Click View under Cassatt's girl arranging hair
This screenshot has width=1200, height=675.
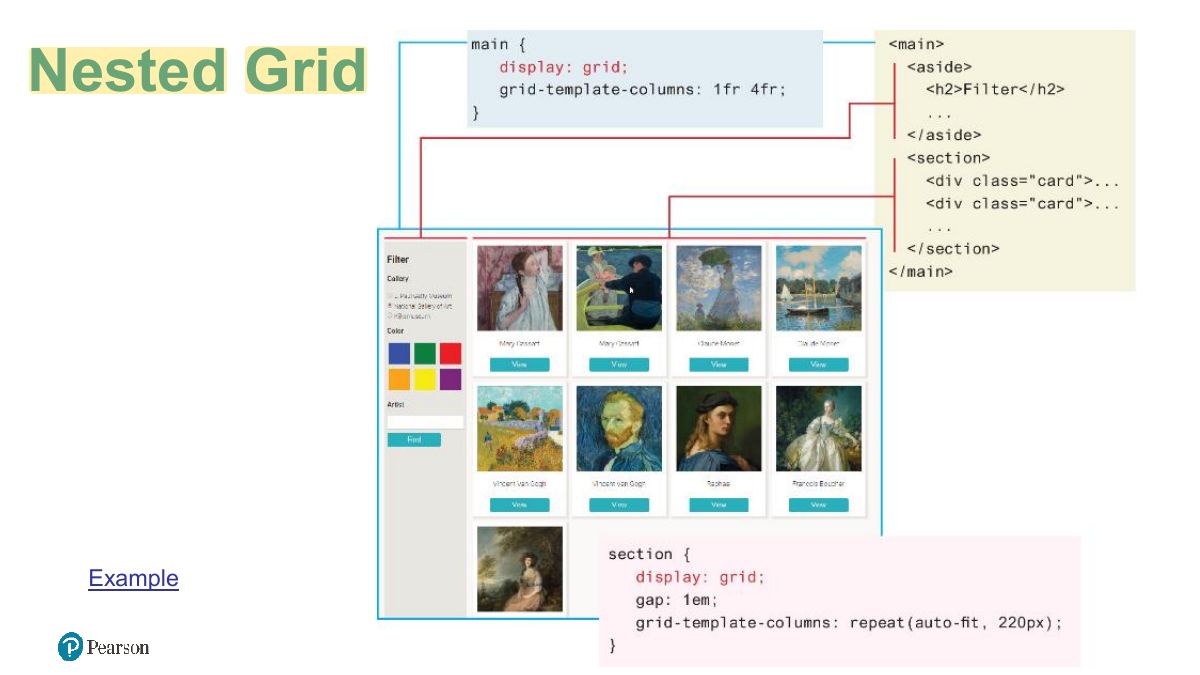[519, 365]
